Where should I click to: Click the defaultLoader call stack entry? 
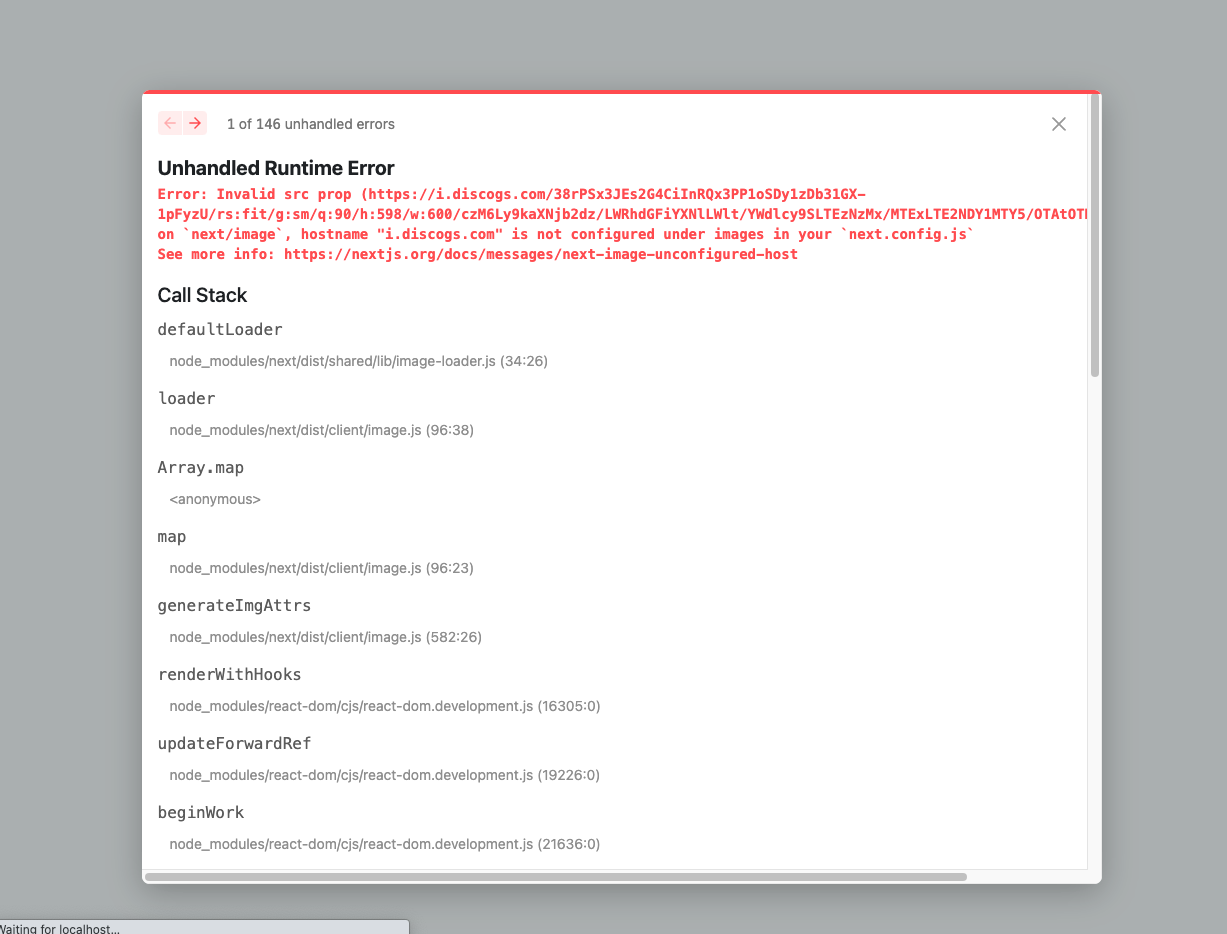pyautogui.click(x=220, y=329)
